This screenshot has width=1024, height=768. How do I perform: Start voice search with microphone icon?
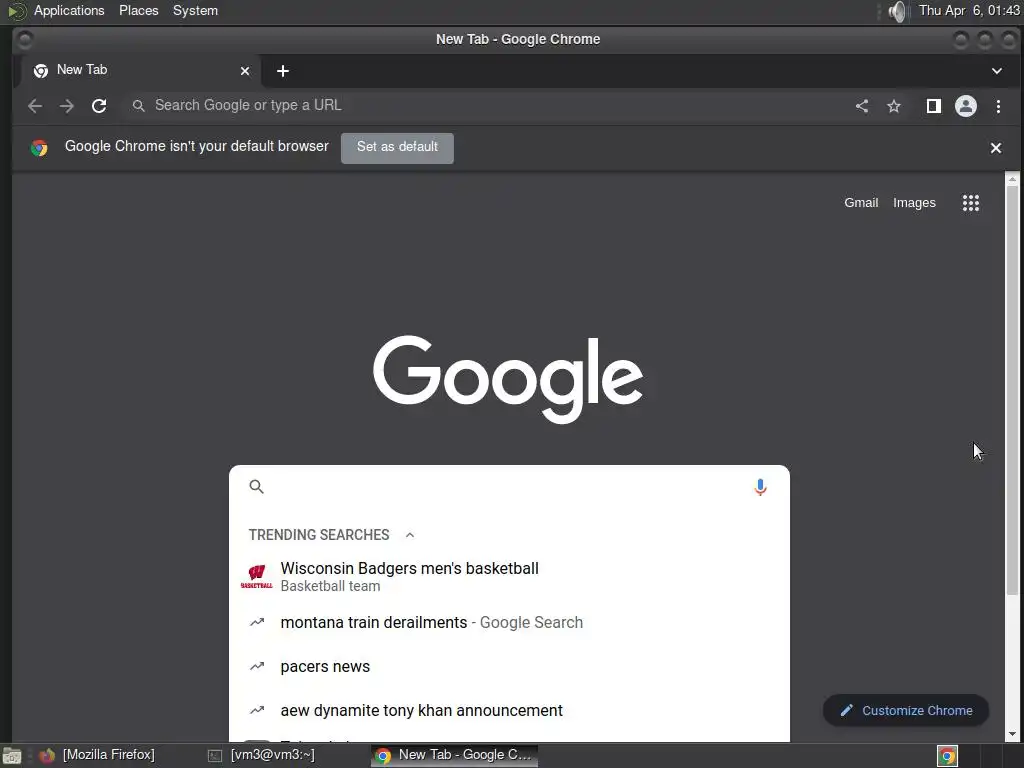pyautogui.click(x=760, y=487)
